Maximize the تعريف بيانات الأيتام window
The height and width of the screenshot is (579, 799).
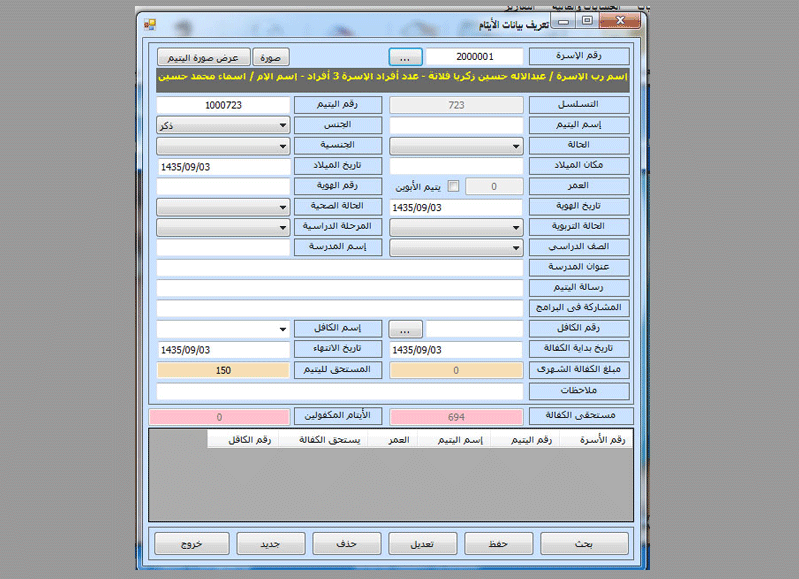tap(587, 21)
